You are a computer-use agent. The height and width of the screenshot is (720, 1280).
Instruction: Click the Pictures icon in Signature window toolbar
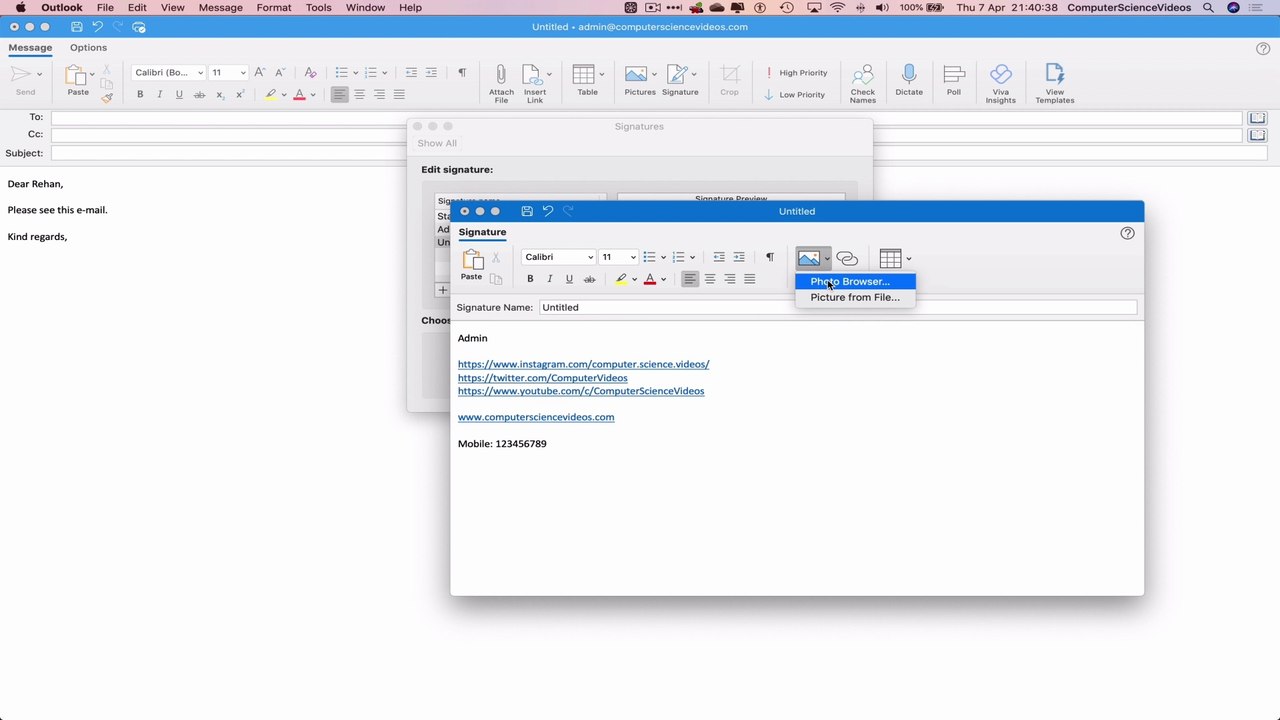tap(808, 258)
